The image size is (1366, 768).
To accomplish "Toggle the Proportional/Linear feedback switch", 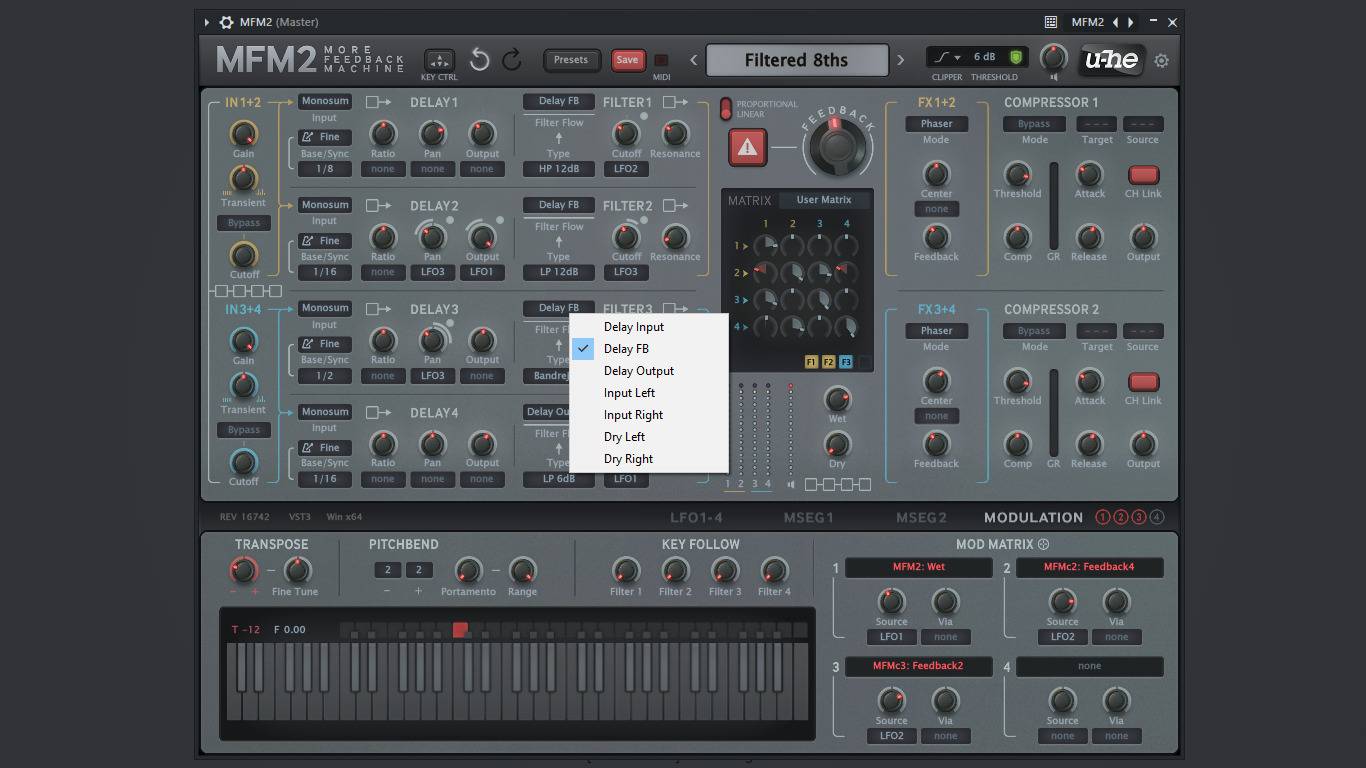I will pyautogui.click(x=726, y=109).
